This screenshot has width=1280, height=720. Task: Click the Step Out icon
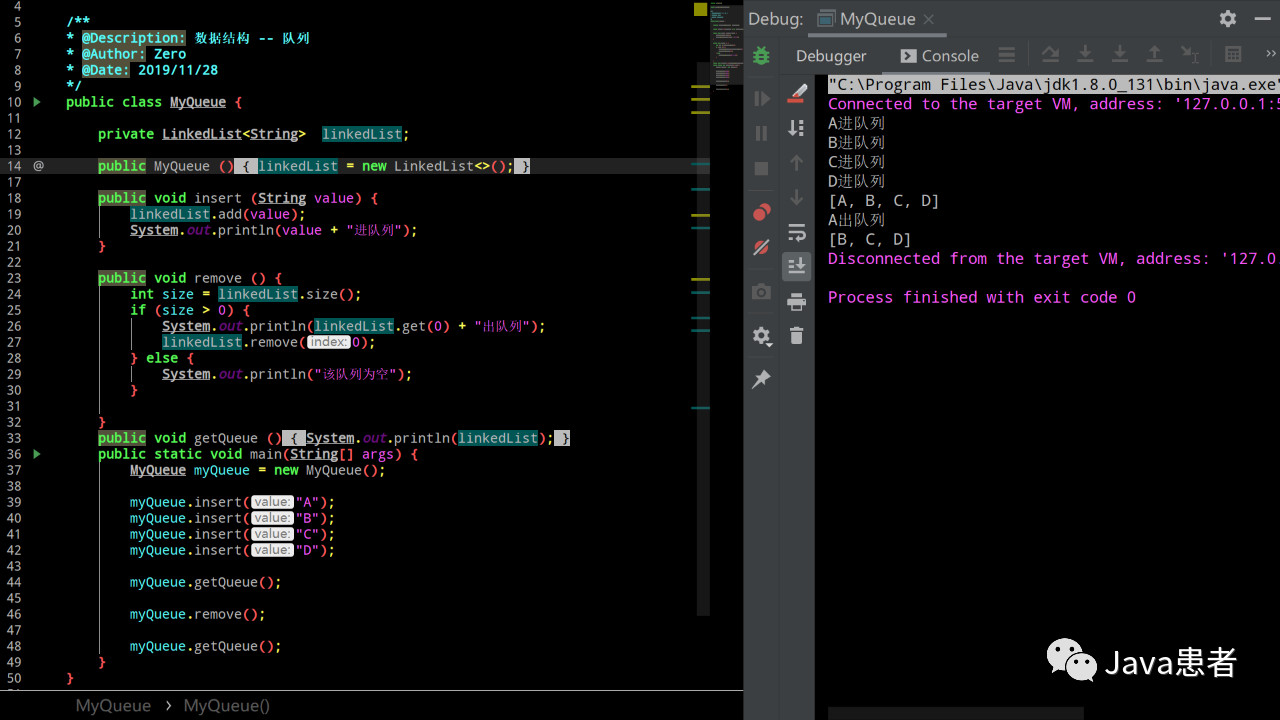click(x=1155, y=55)
